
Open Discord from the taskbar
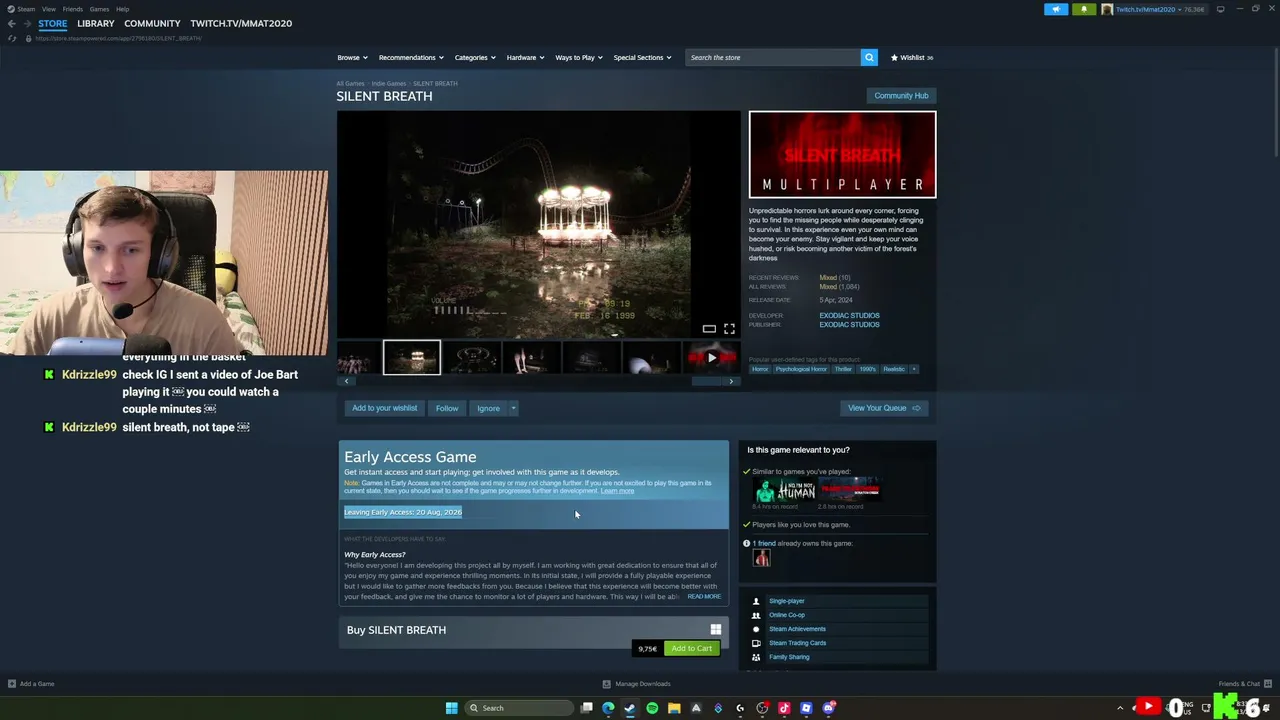(828, 708)
